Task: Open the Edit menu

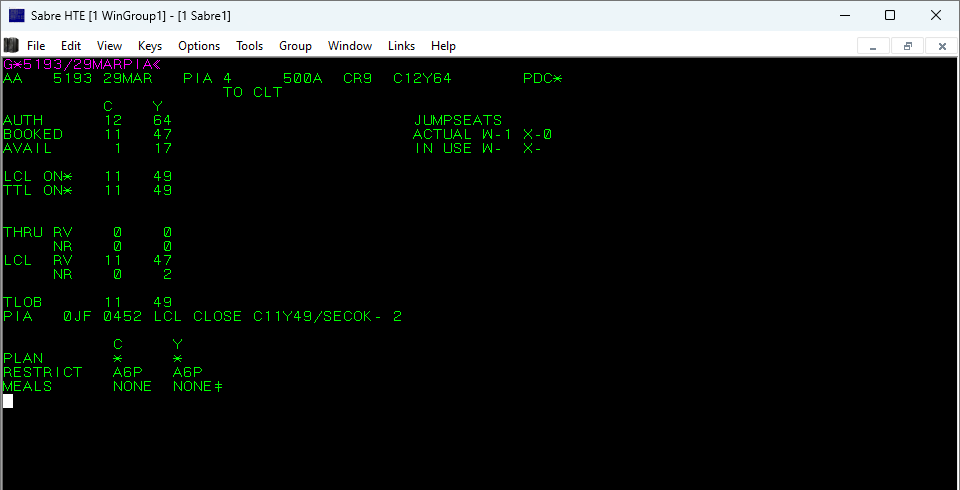Action: click(x=71, y=46)
